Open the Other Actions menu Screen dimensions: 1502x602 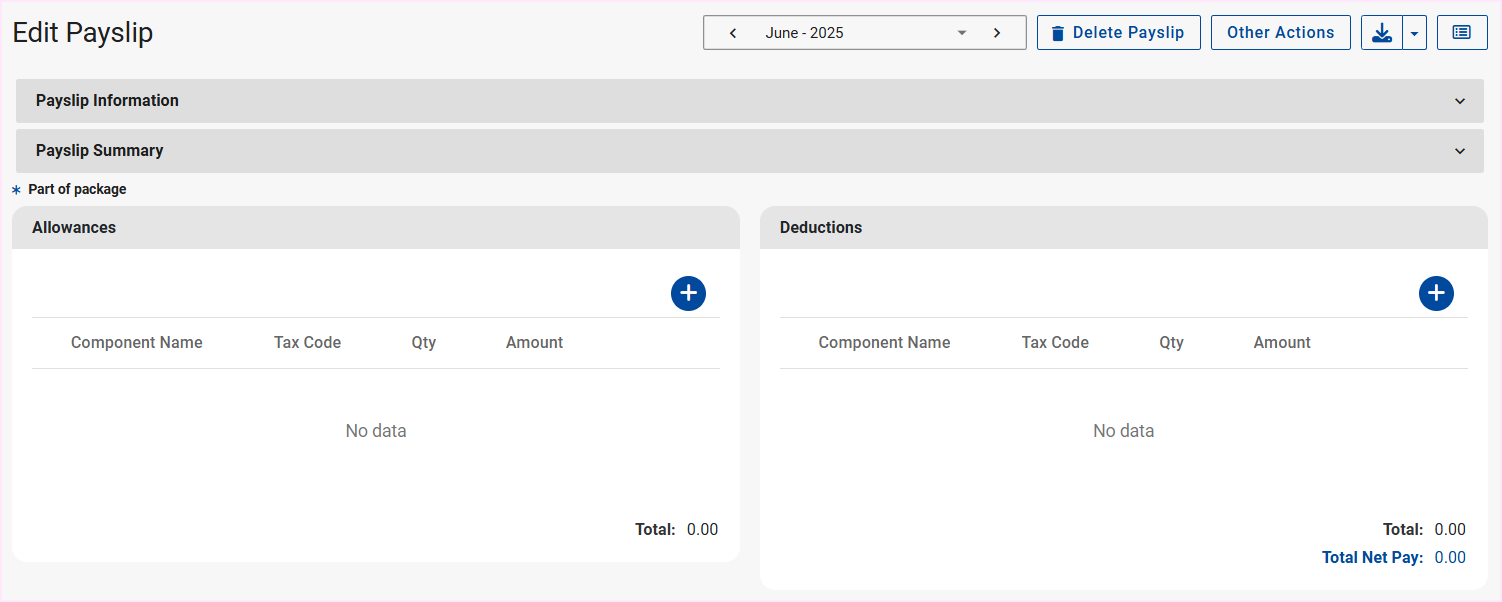point(1280,33)
